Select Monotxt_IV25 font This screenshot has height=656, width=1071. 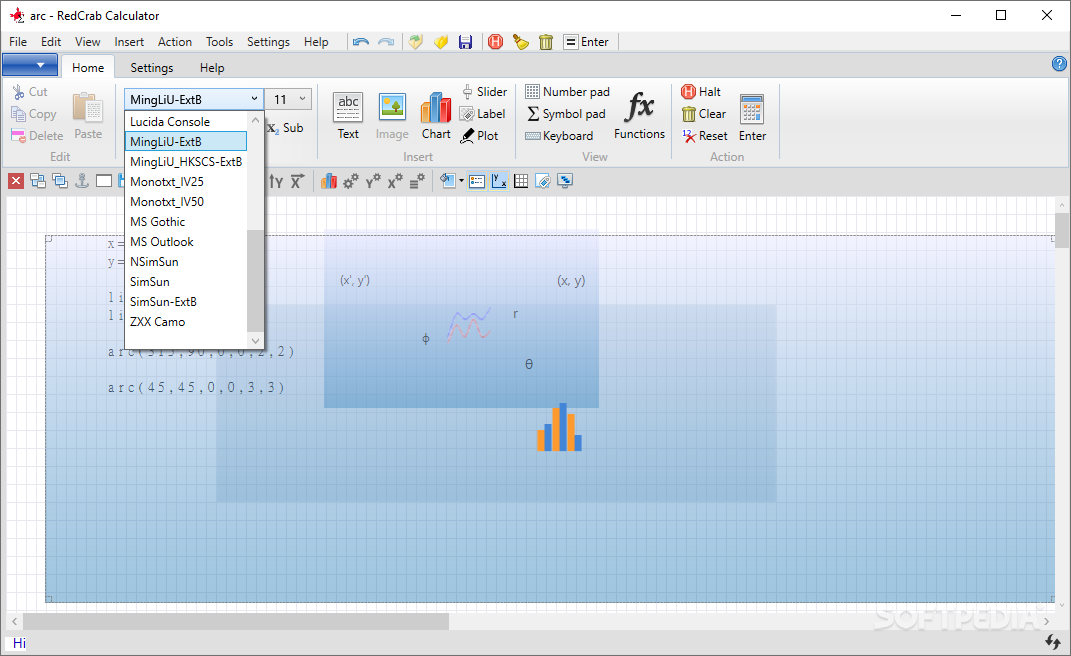click(186, 182)
